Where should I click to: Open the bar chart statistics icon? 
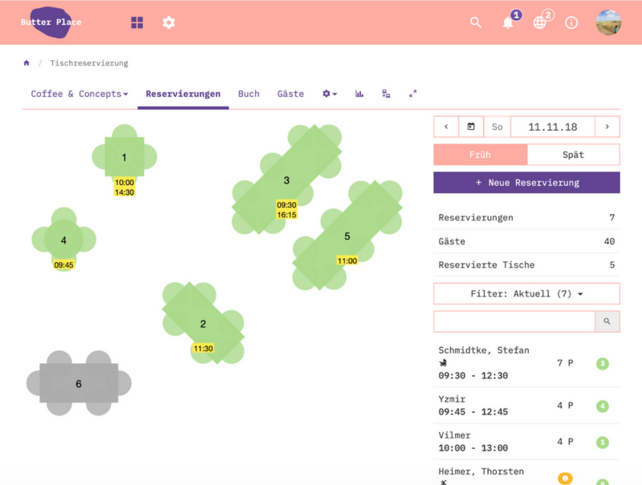(359, 94)
